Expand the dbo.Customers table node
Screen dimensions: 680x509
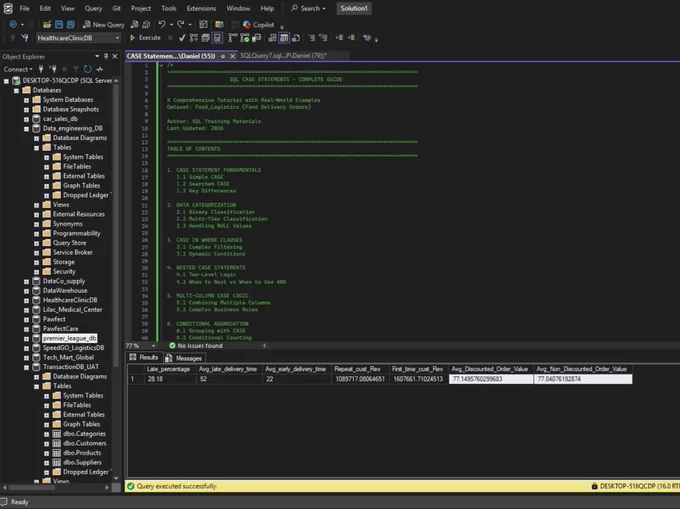pyautogui.click(x=46, y=443)
